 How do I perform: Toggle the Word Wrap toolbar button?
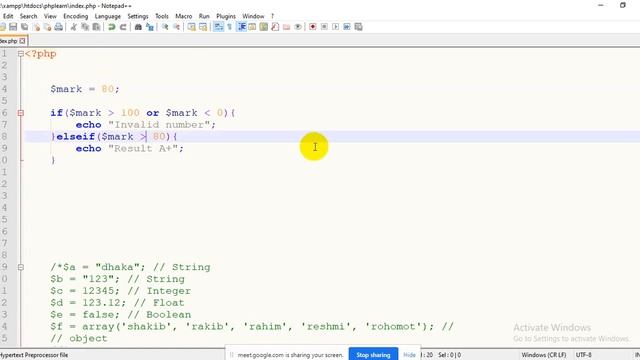pyautogui.click(x=218, y=27)
